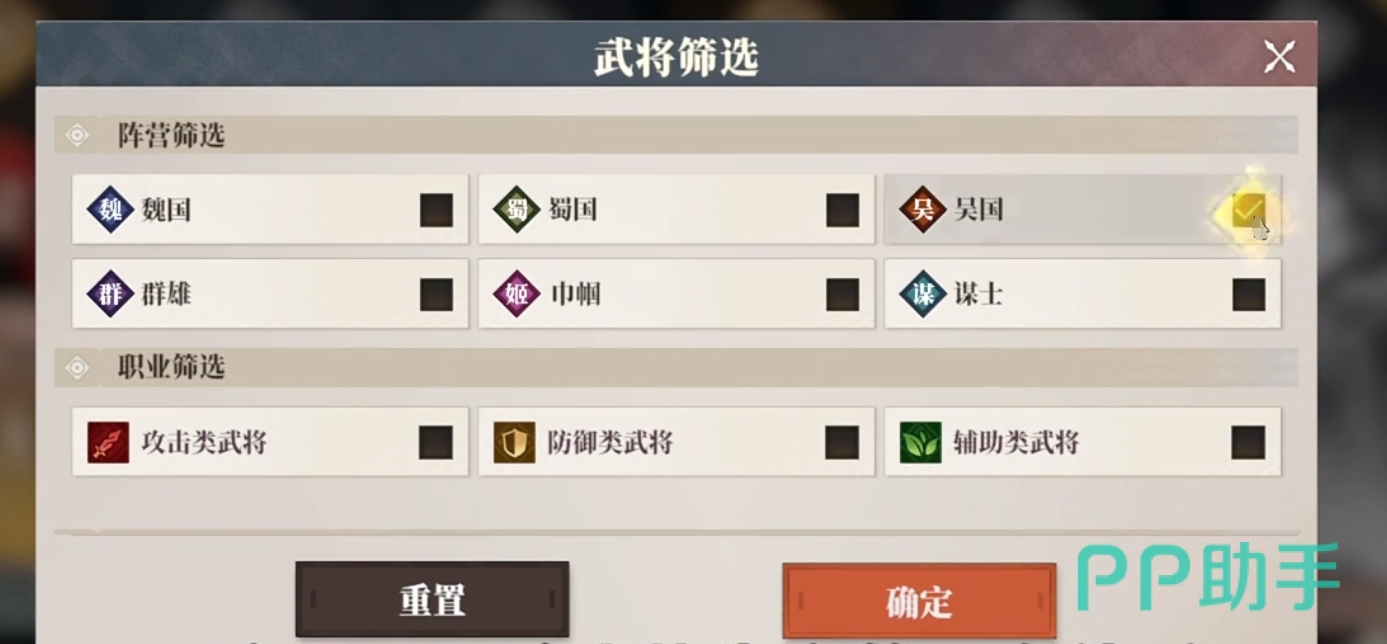Click the 魏国 faction diamond icon

pos(110,210)
